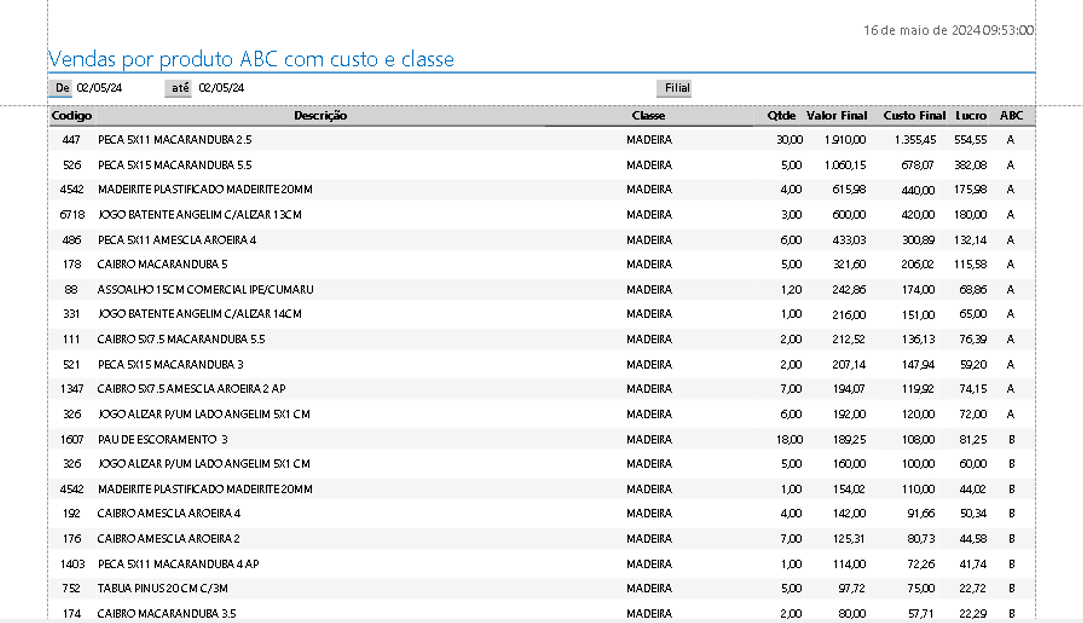Click the Qtde column header

pos(781,116)
